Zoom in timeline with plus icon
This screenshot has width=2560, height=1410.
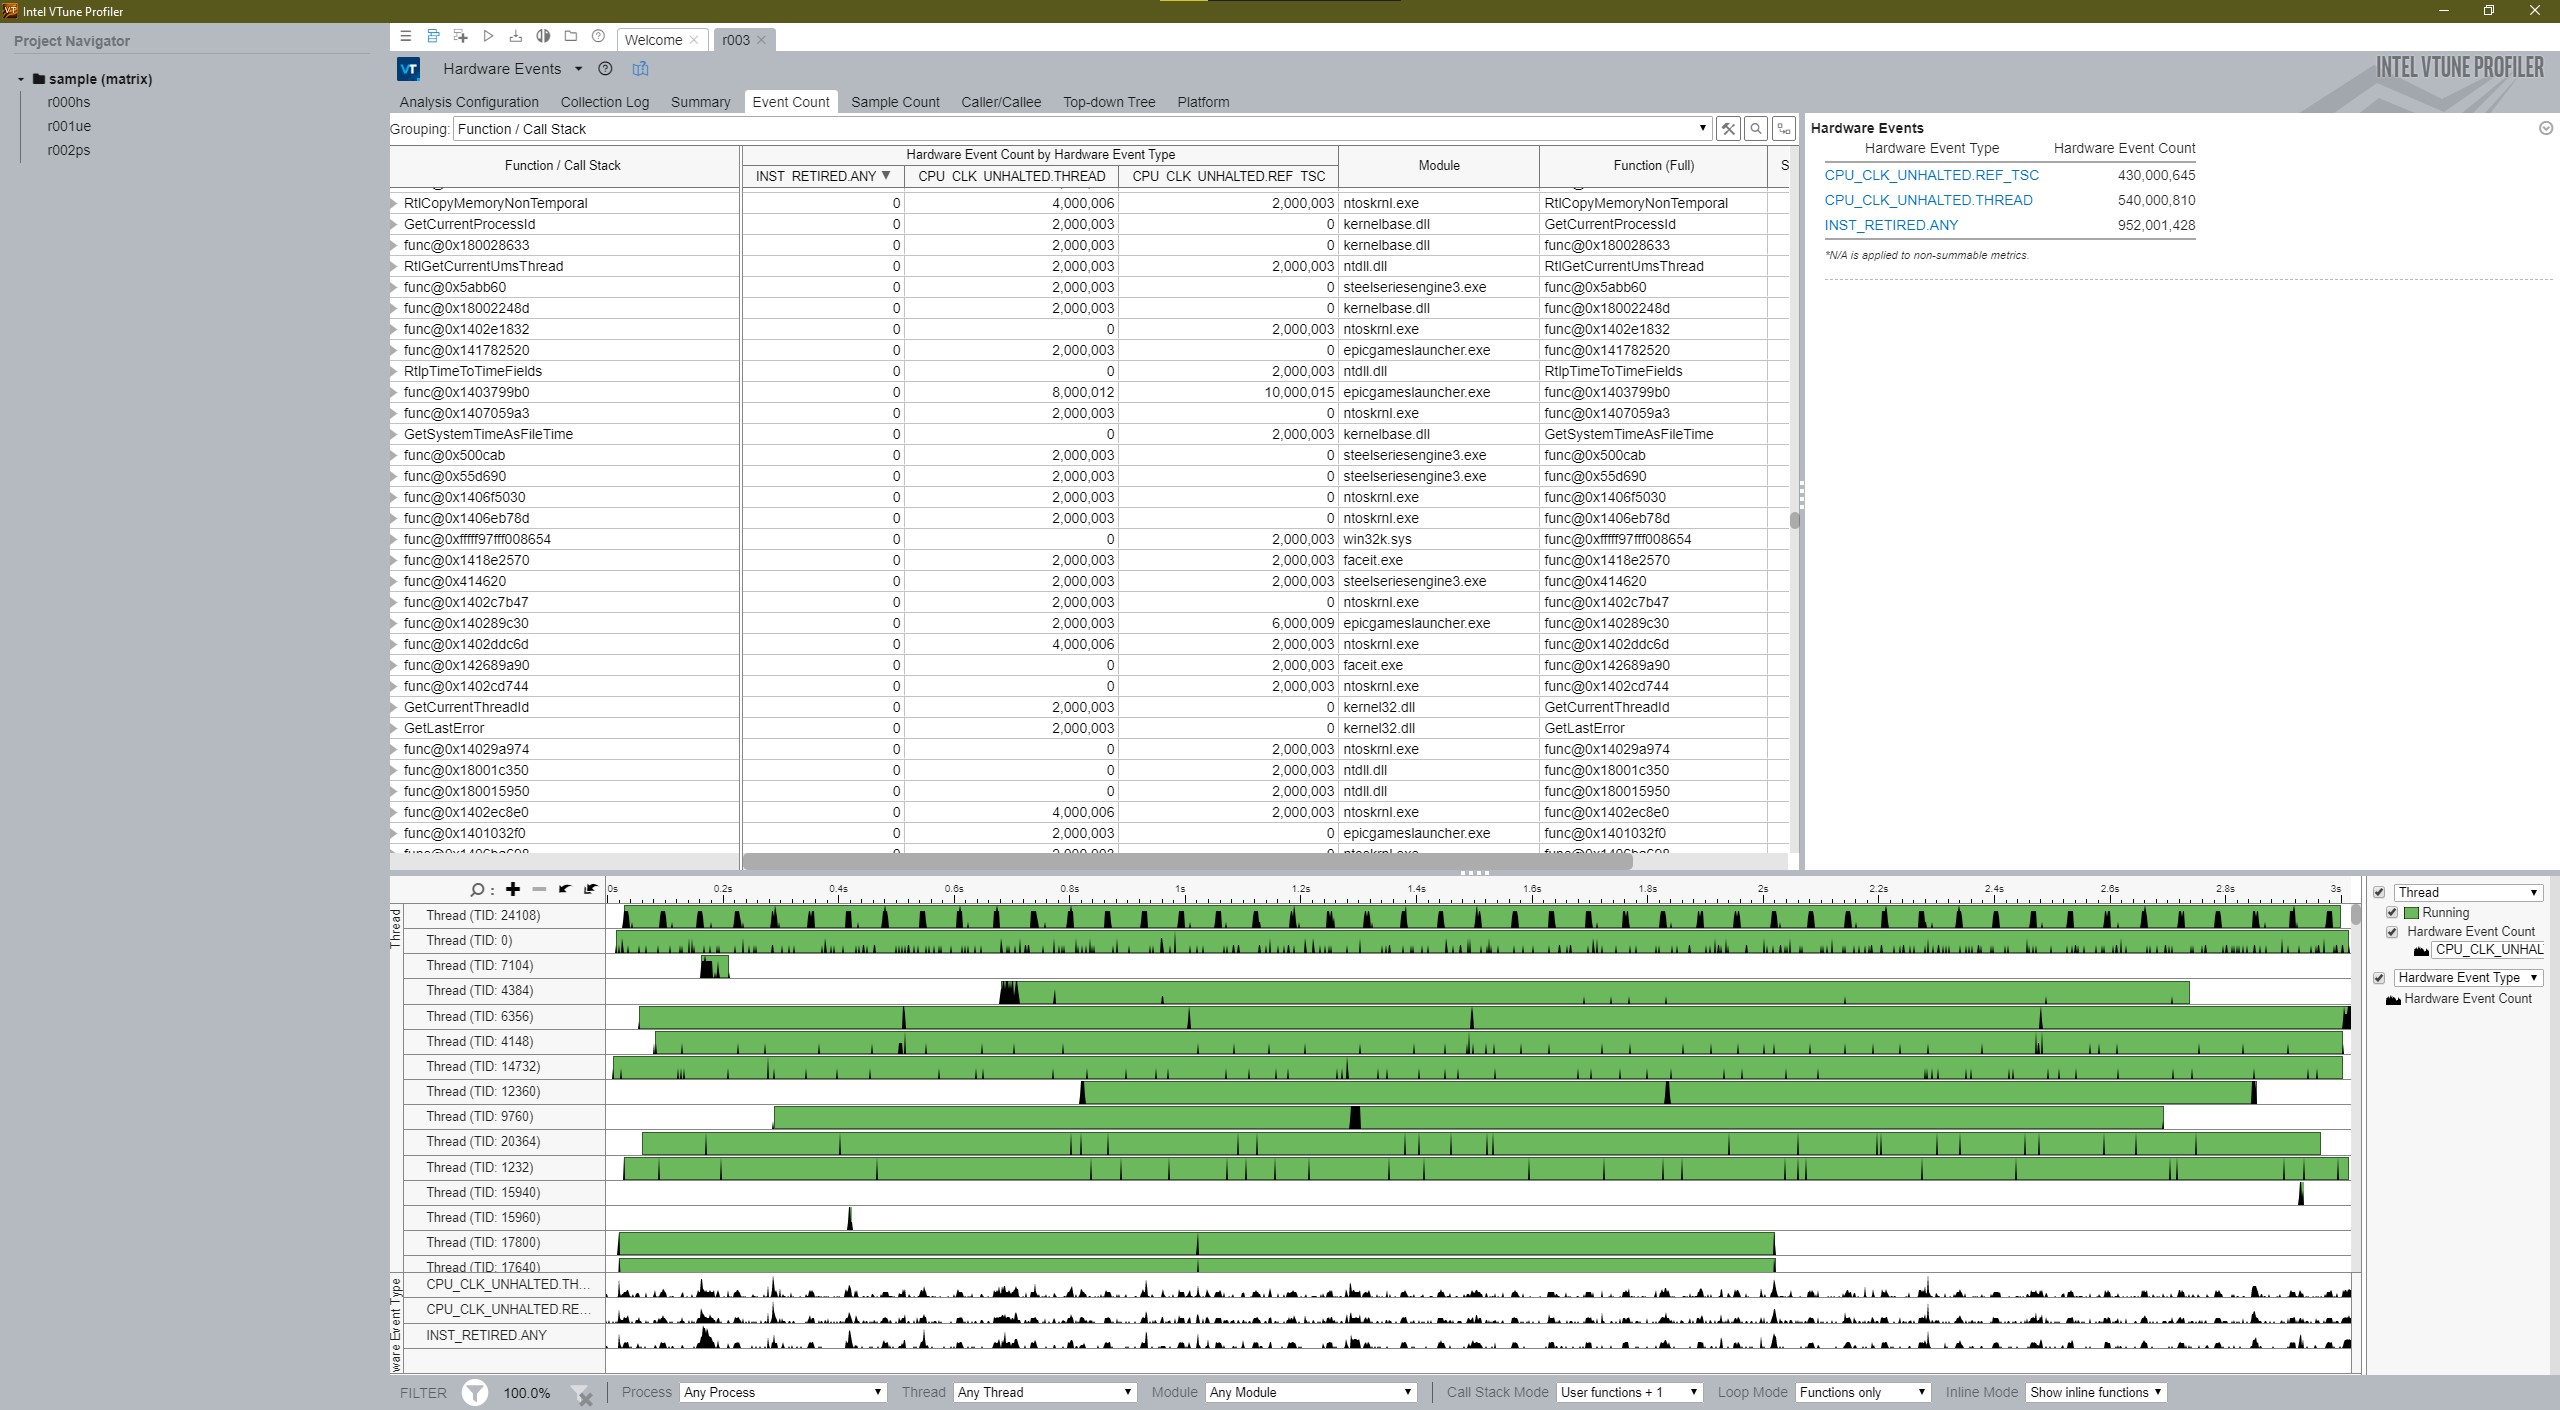click(513, 889)
